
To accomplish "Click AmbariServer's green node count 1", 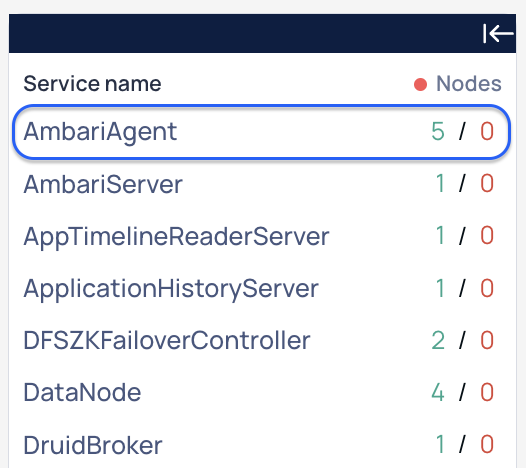I will 440,184.
